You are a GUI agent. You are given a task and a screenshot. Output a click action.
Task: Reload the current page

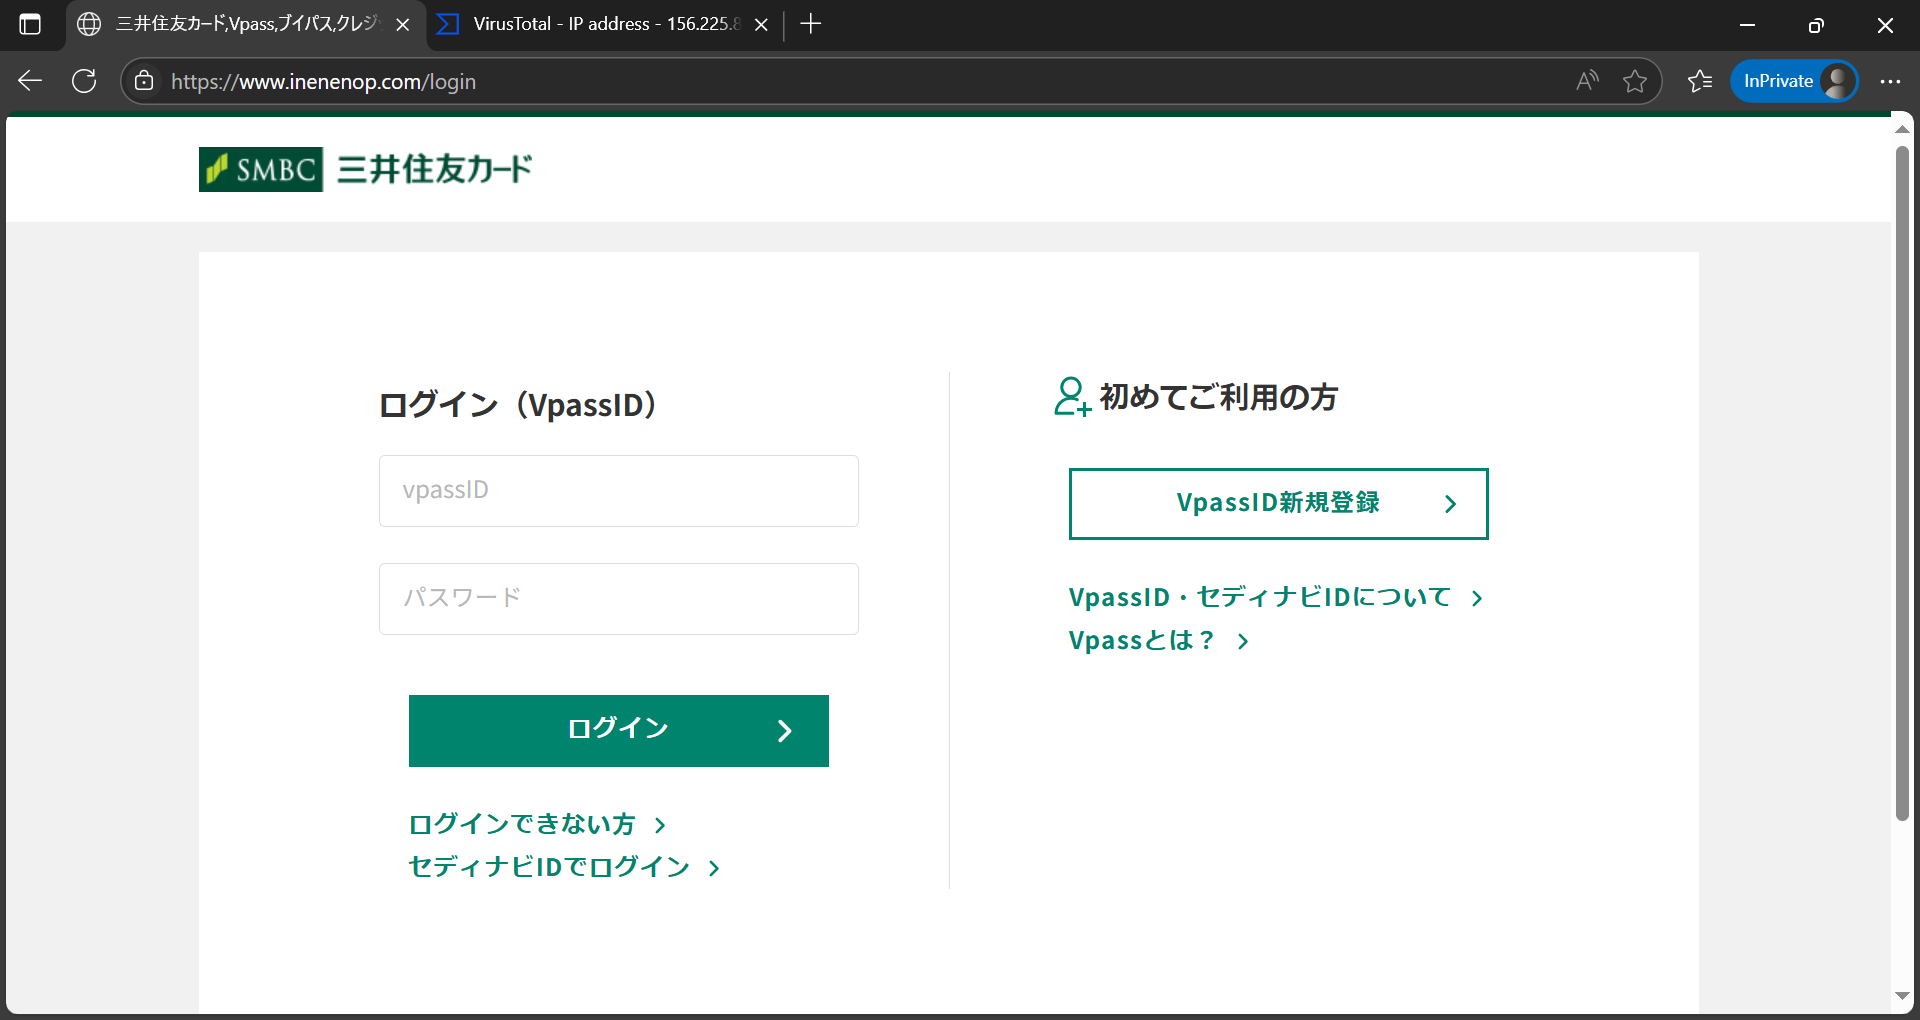coord(84,81)
